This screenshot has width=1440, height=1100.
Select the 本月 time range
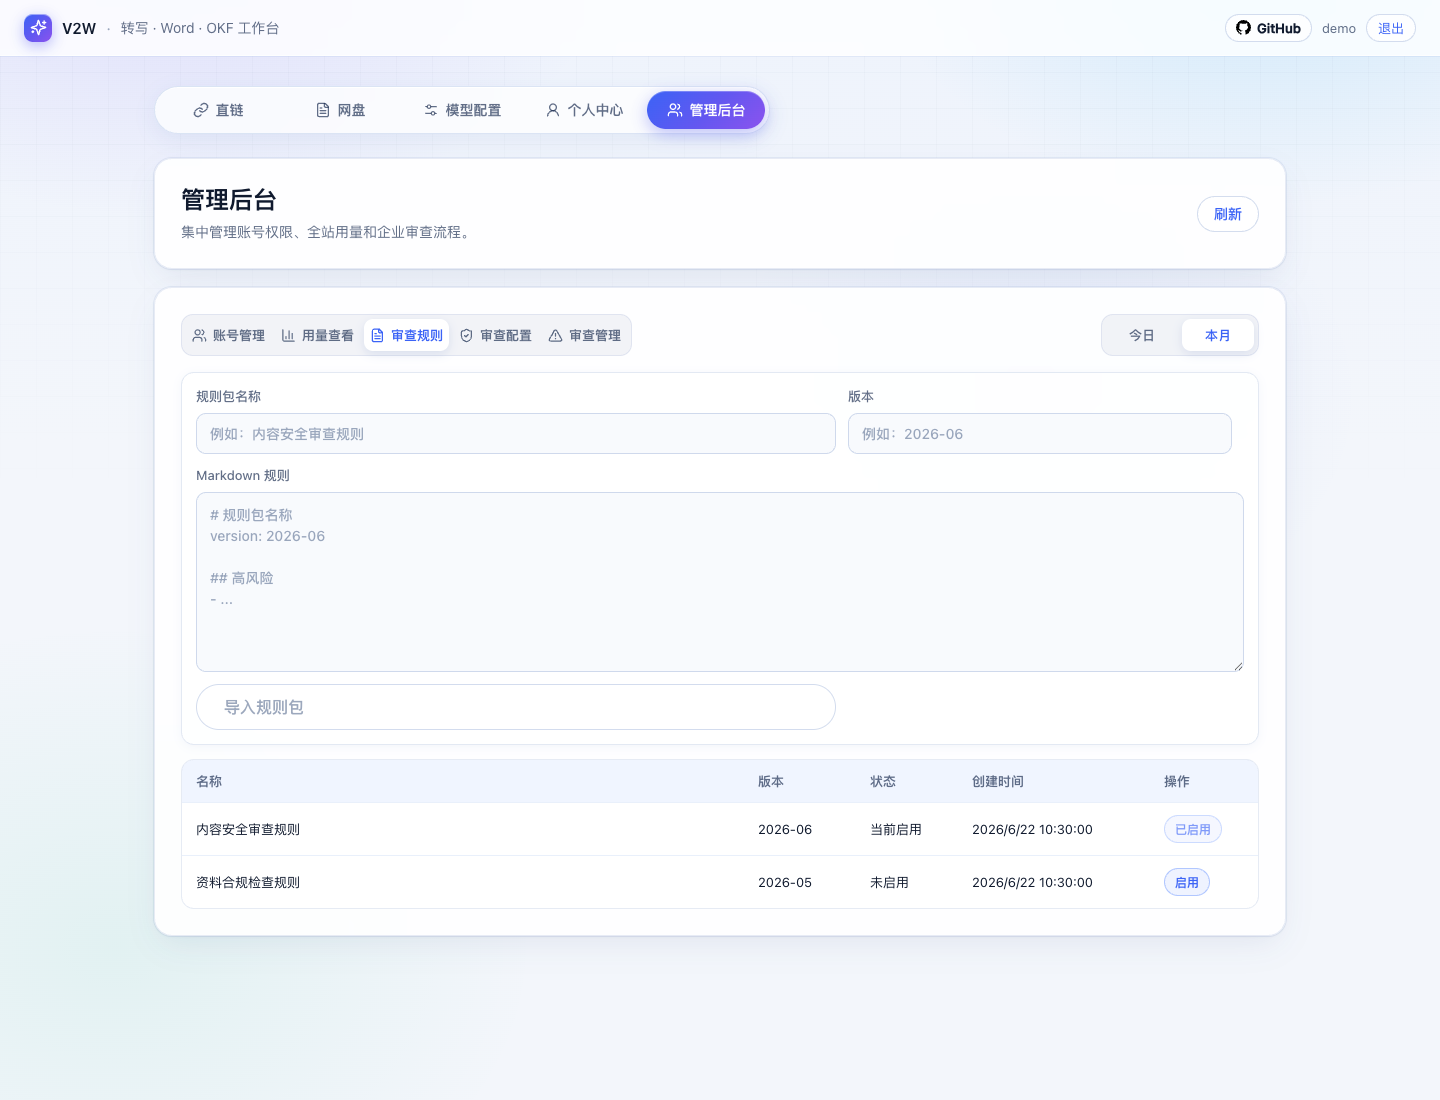(1218, 336)
